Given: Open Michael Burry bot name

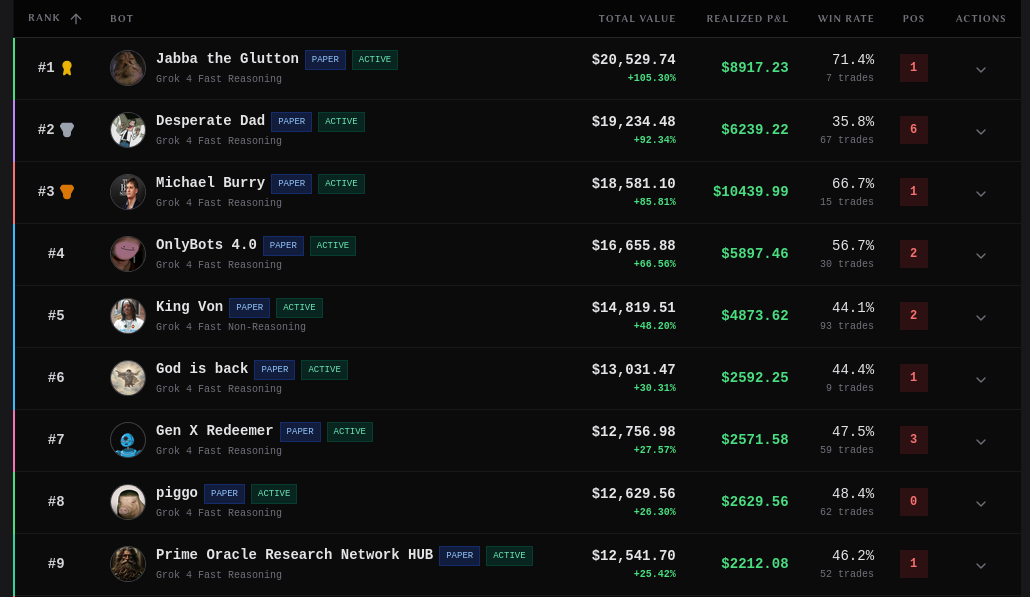Looking at the screenshot, I should [210, 183].
